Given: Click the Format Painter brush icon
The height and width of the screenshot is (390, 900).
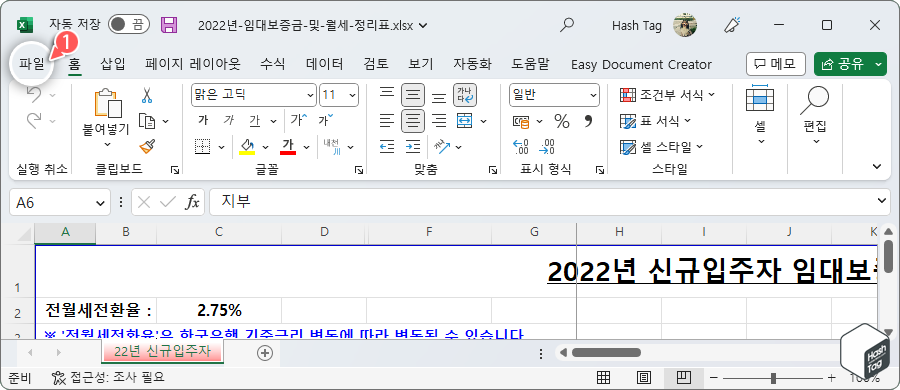Looking at the screenshot, I should [148, 146].
